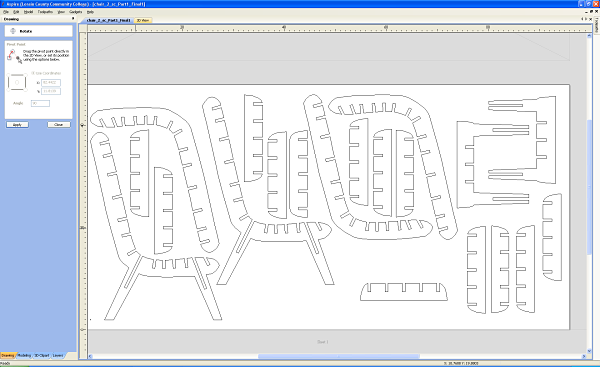Select top-left corner of pivot anchor box
Screen dimensions: 600x367
click(9, 75)
